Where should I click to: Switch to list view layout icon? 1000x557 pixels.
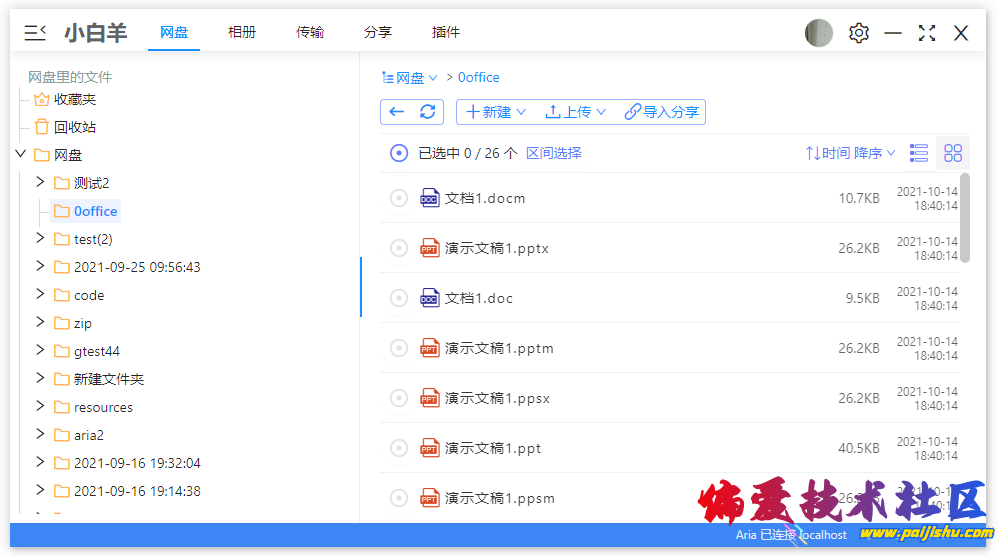[919, 153]
